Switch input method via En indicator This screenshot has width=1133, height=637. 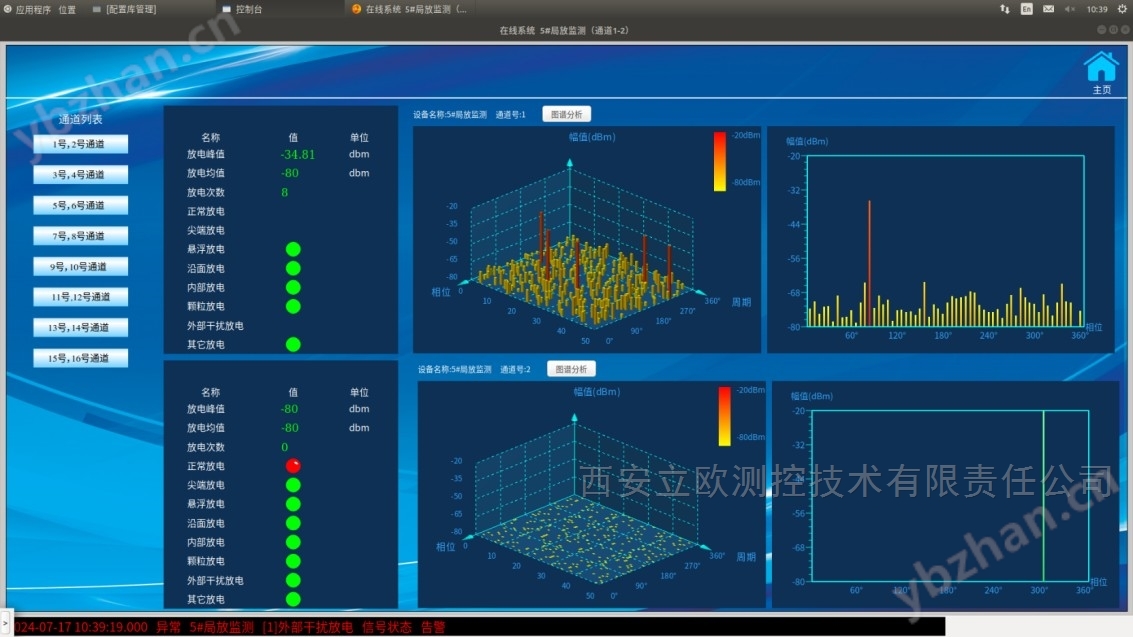click(x=1027, y=9)
